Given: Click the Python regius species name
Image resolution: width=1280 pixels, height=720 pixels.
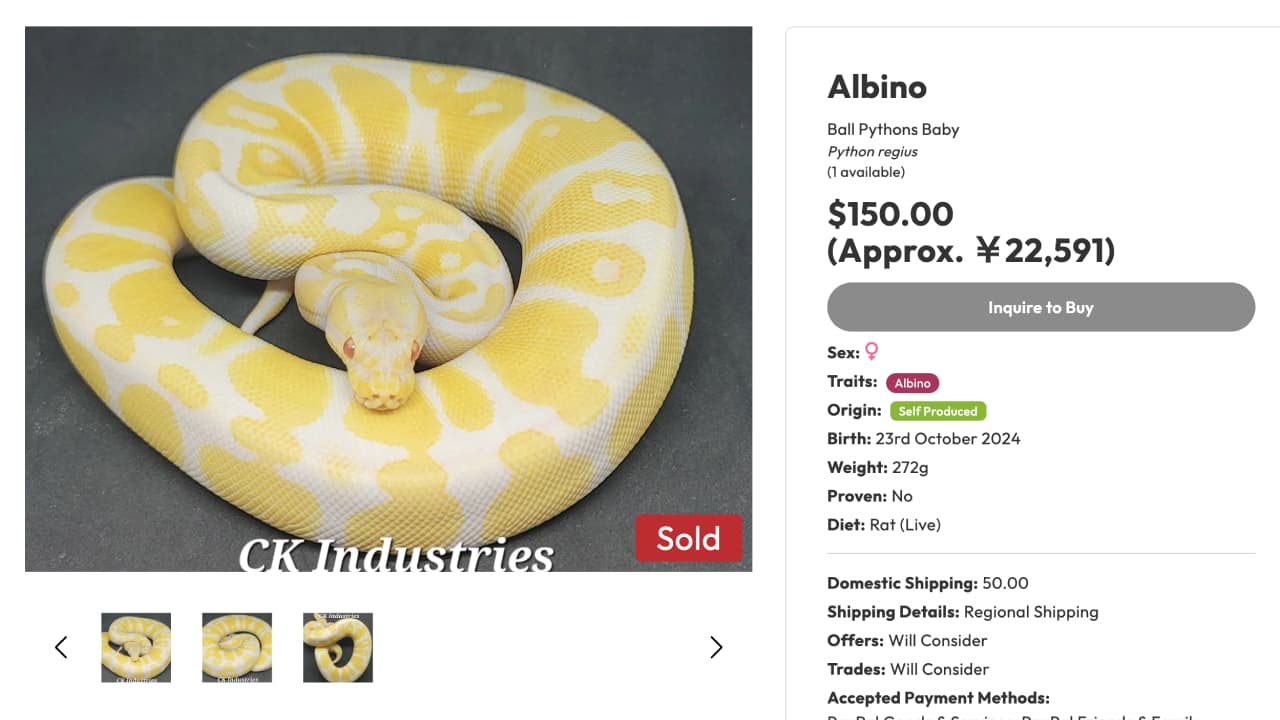Looking at the screenshot, I should click(872, 152).
